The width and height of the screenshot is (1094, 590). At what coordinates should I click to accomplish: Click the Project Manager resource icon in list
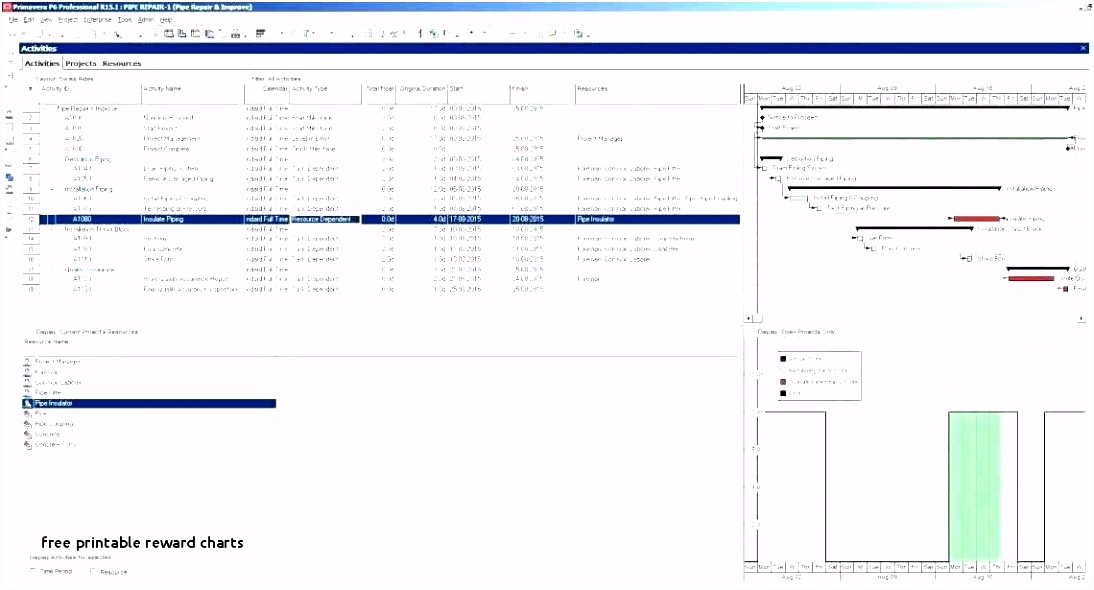point(26,362)
